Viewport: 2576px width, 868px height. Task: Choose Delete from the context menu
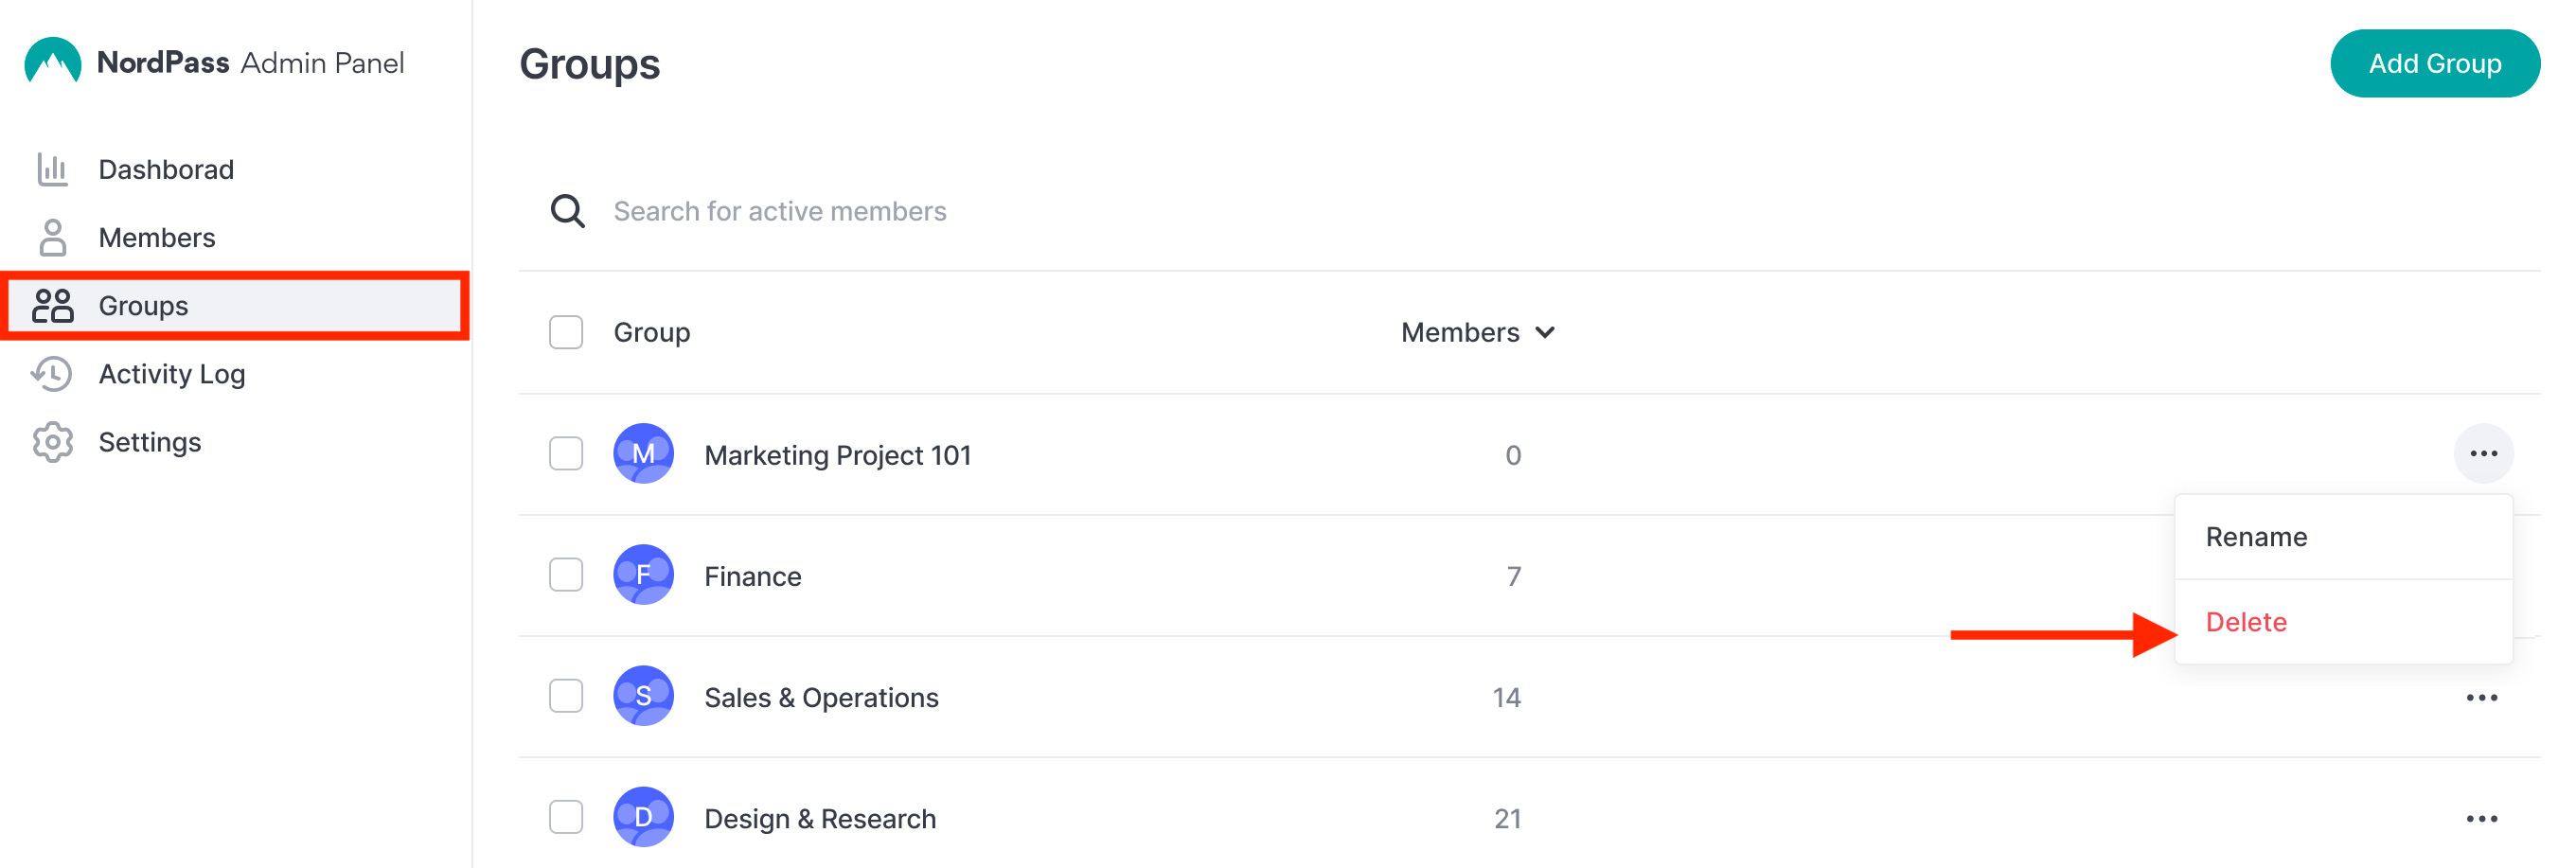(x=2343, y=622)
